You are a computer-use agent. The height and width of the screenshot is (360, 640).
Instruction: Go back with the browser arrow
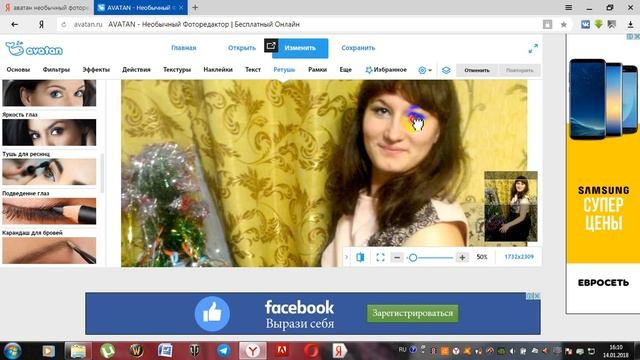[x=15, y=24]
